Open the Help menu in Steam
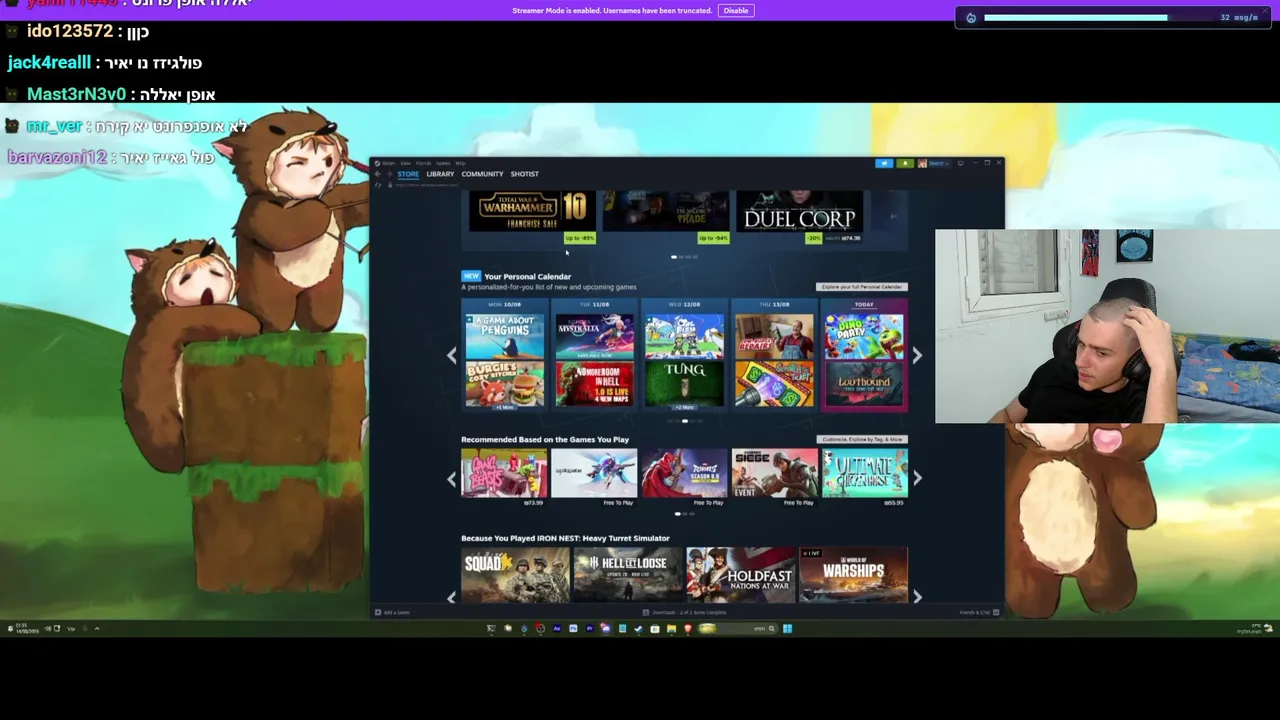 click(x=460, y=163)
